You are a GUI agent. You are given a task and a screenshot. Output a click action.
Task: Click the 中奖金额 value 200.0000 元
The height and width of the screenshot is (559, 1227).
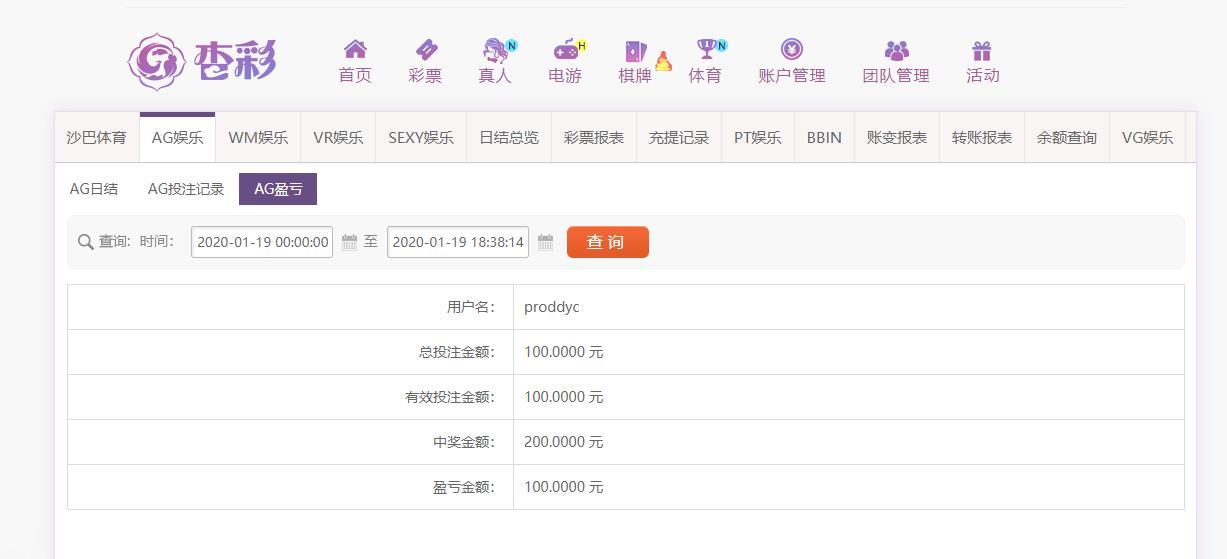564,442
